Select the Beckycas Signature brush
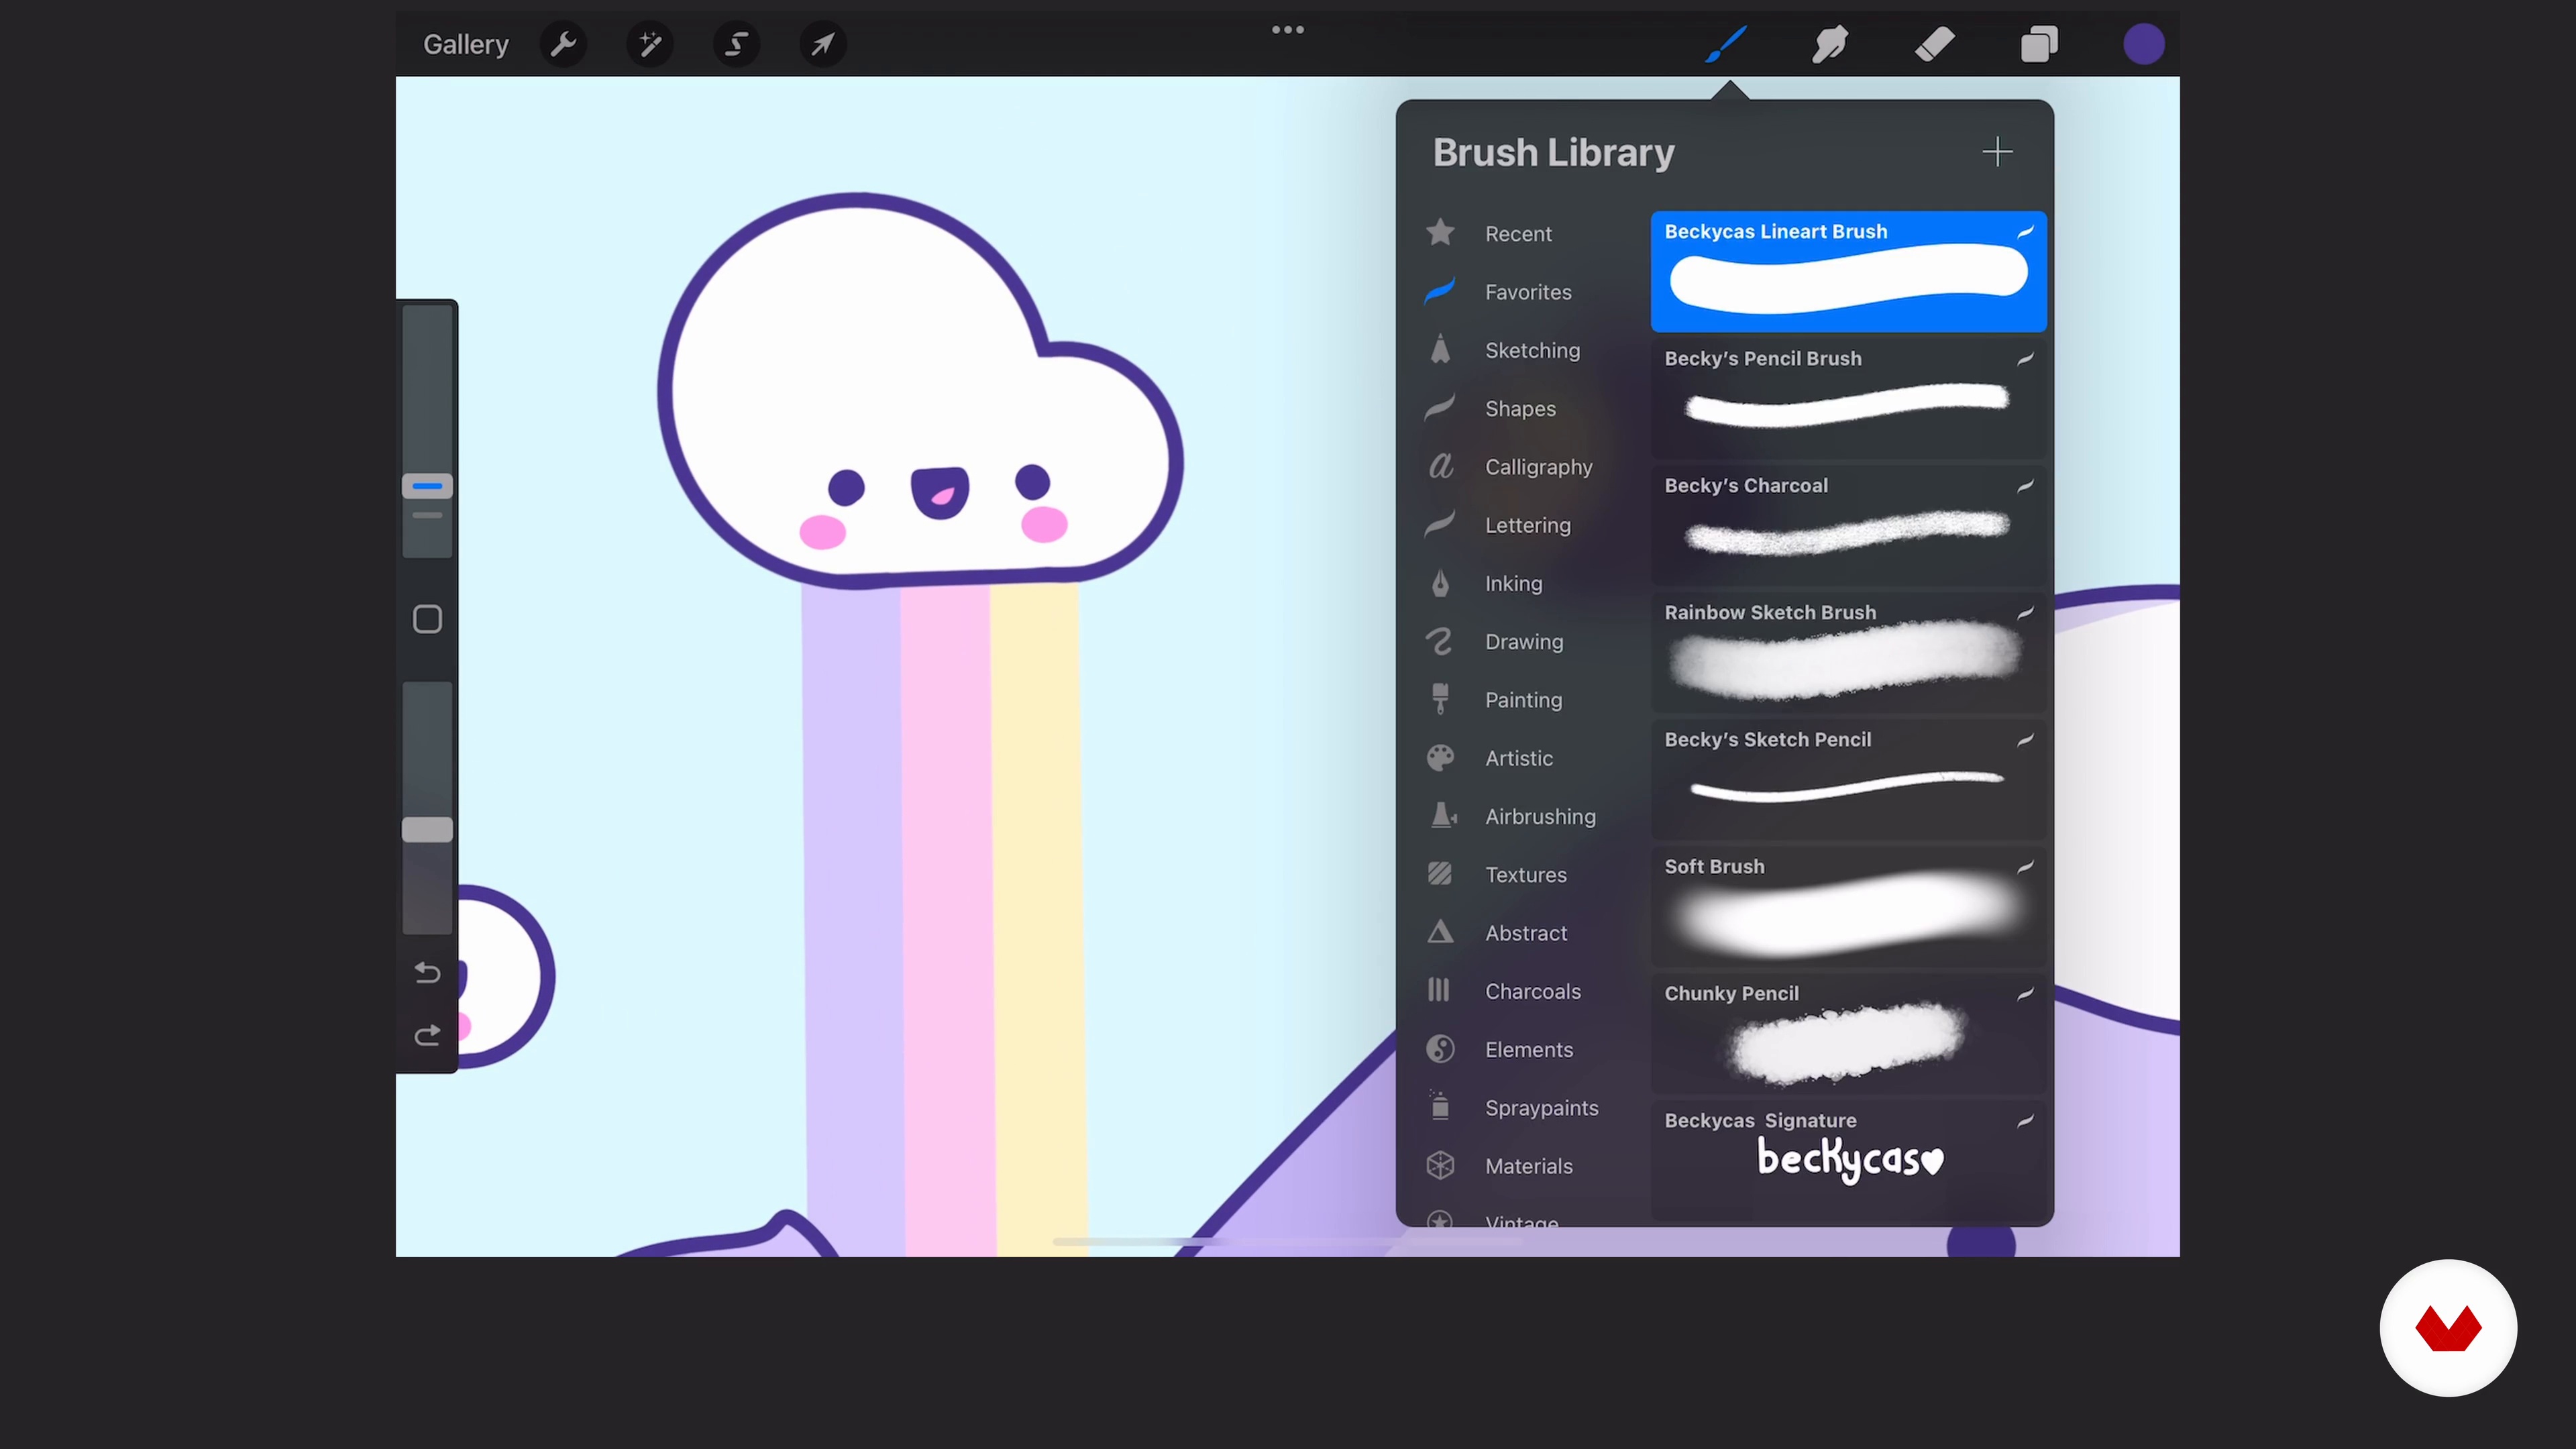 (1848, 1160)
